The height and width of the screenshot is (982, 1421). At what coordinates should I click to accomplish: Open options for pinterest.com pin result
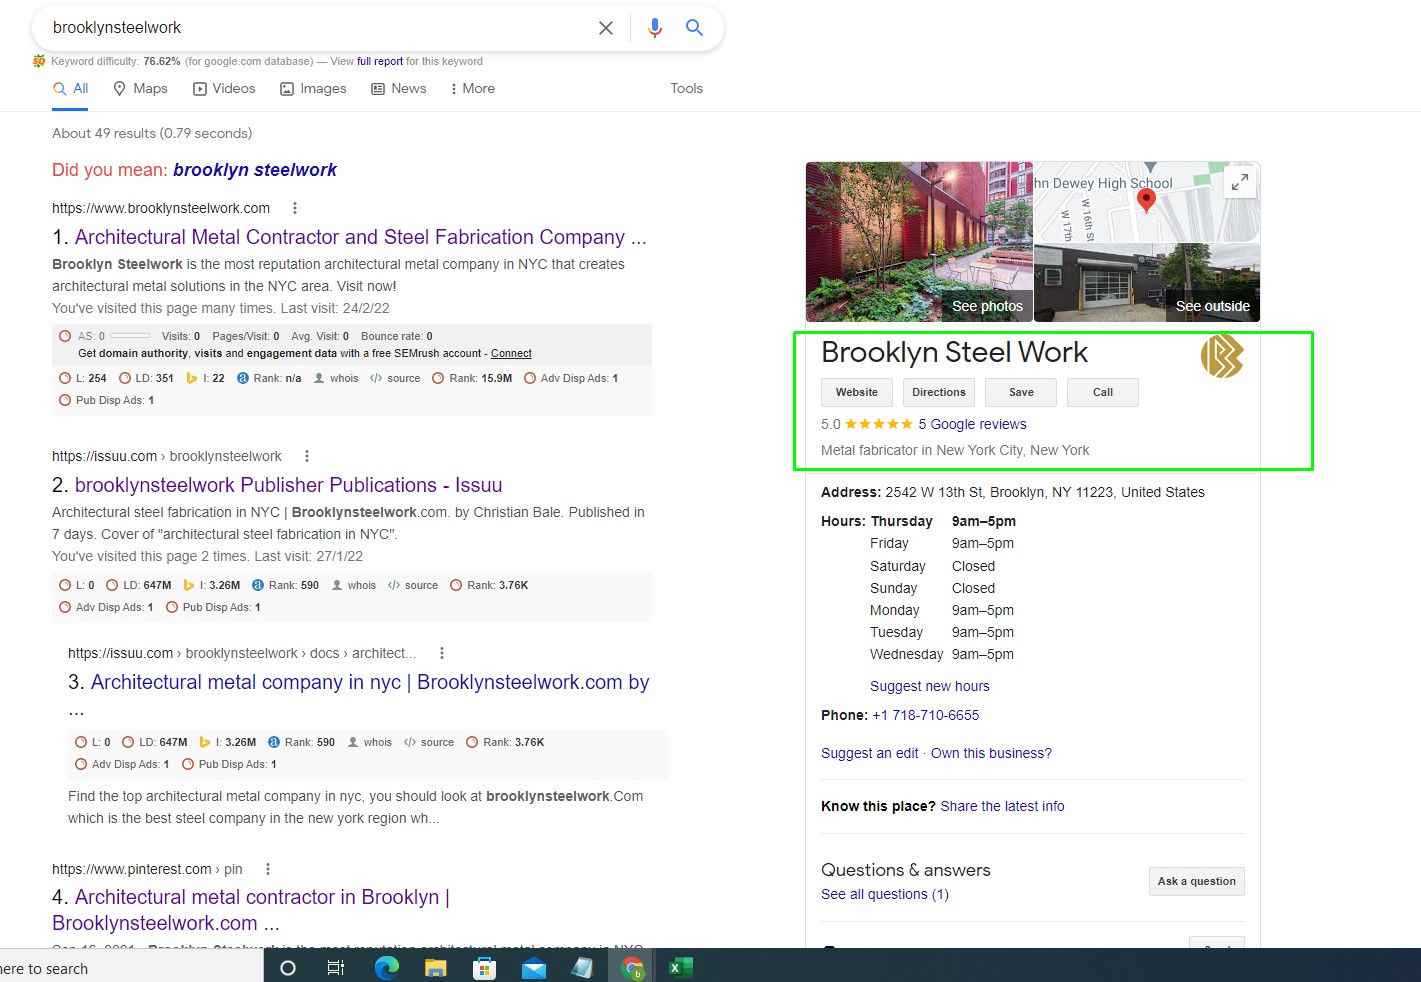(x=268, y=869)
